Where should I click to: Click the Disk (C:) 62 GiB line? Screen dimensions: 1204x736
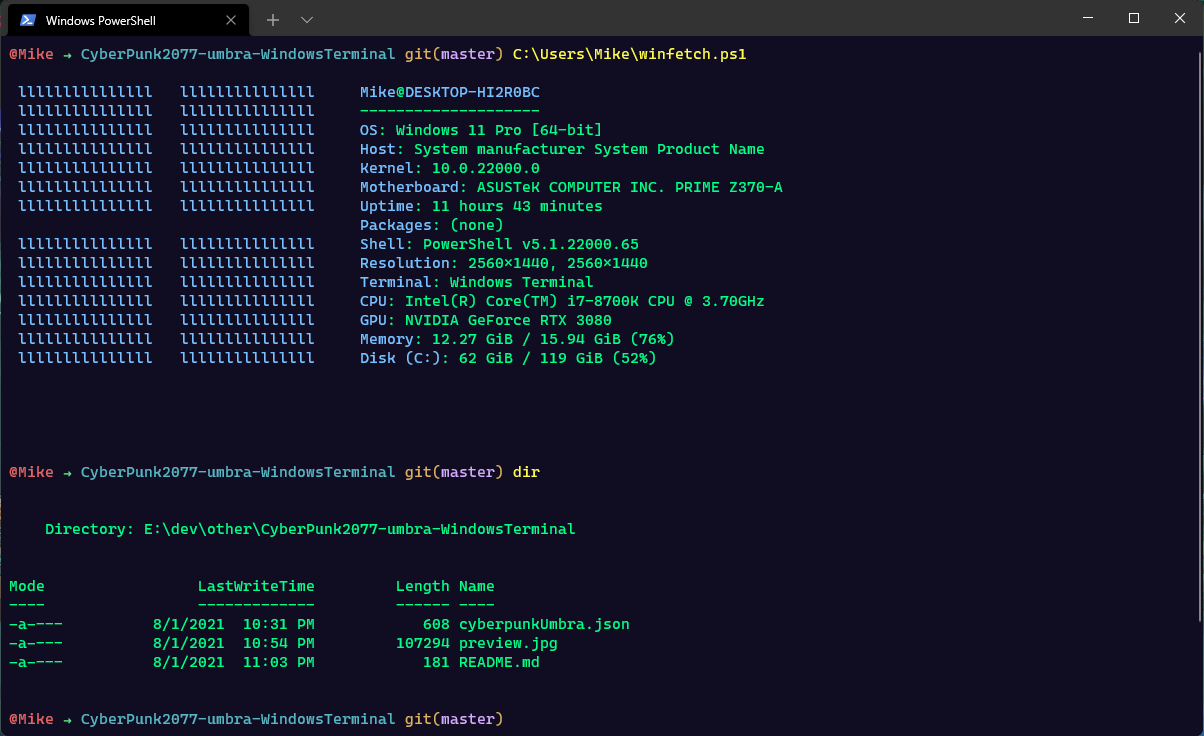[508, 358]
